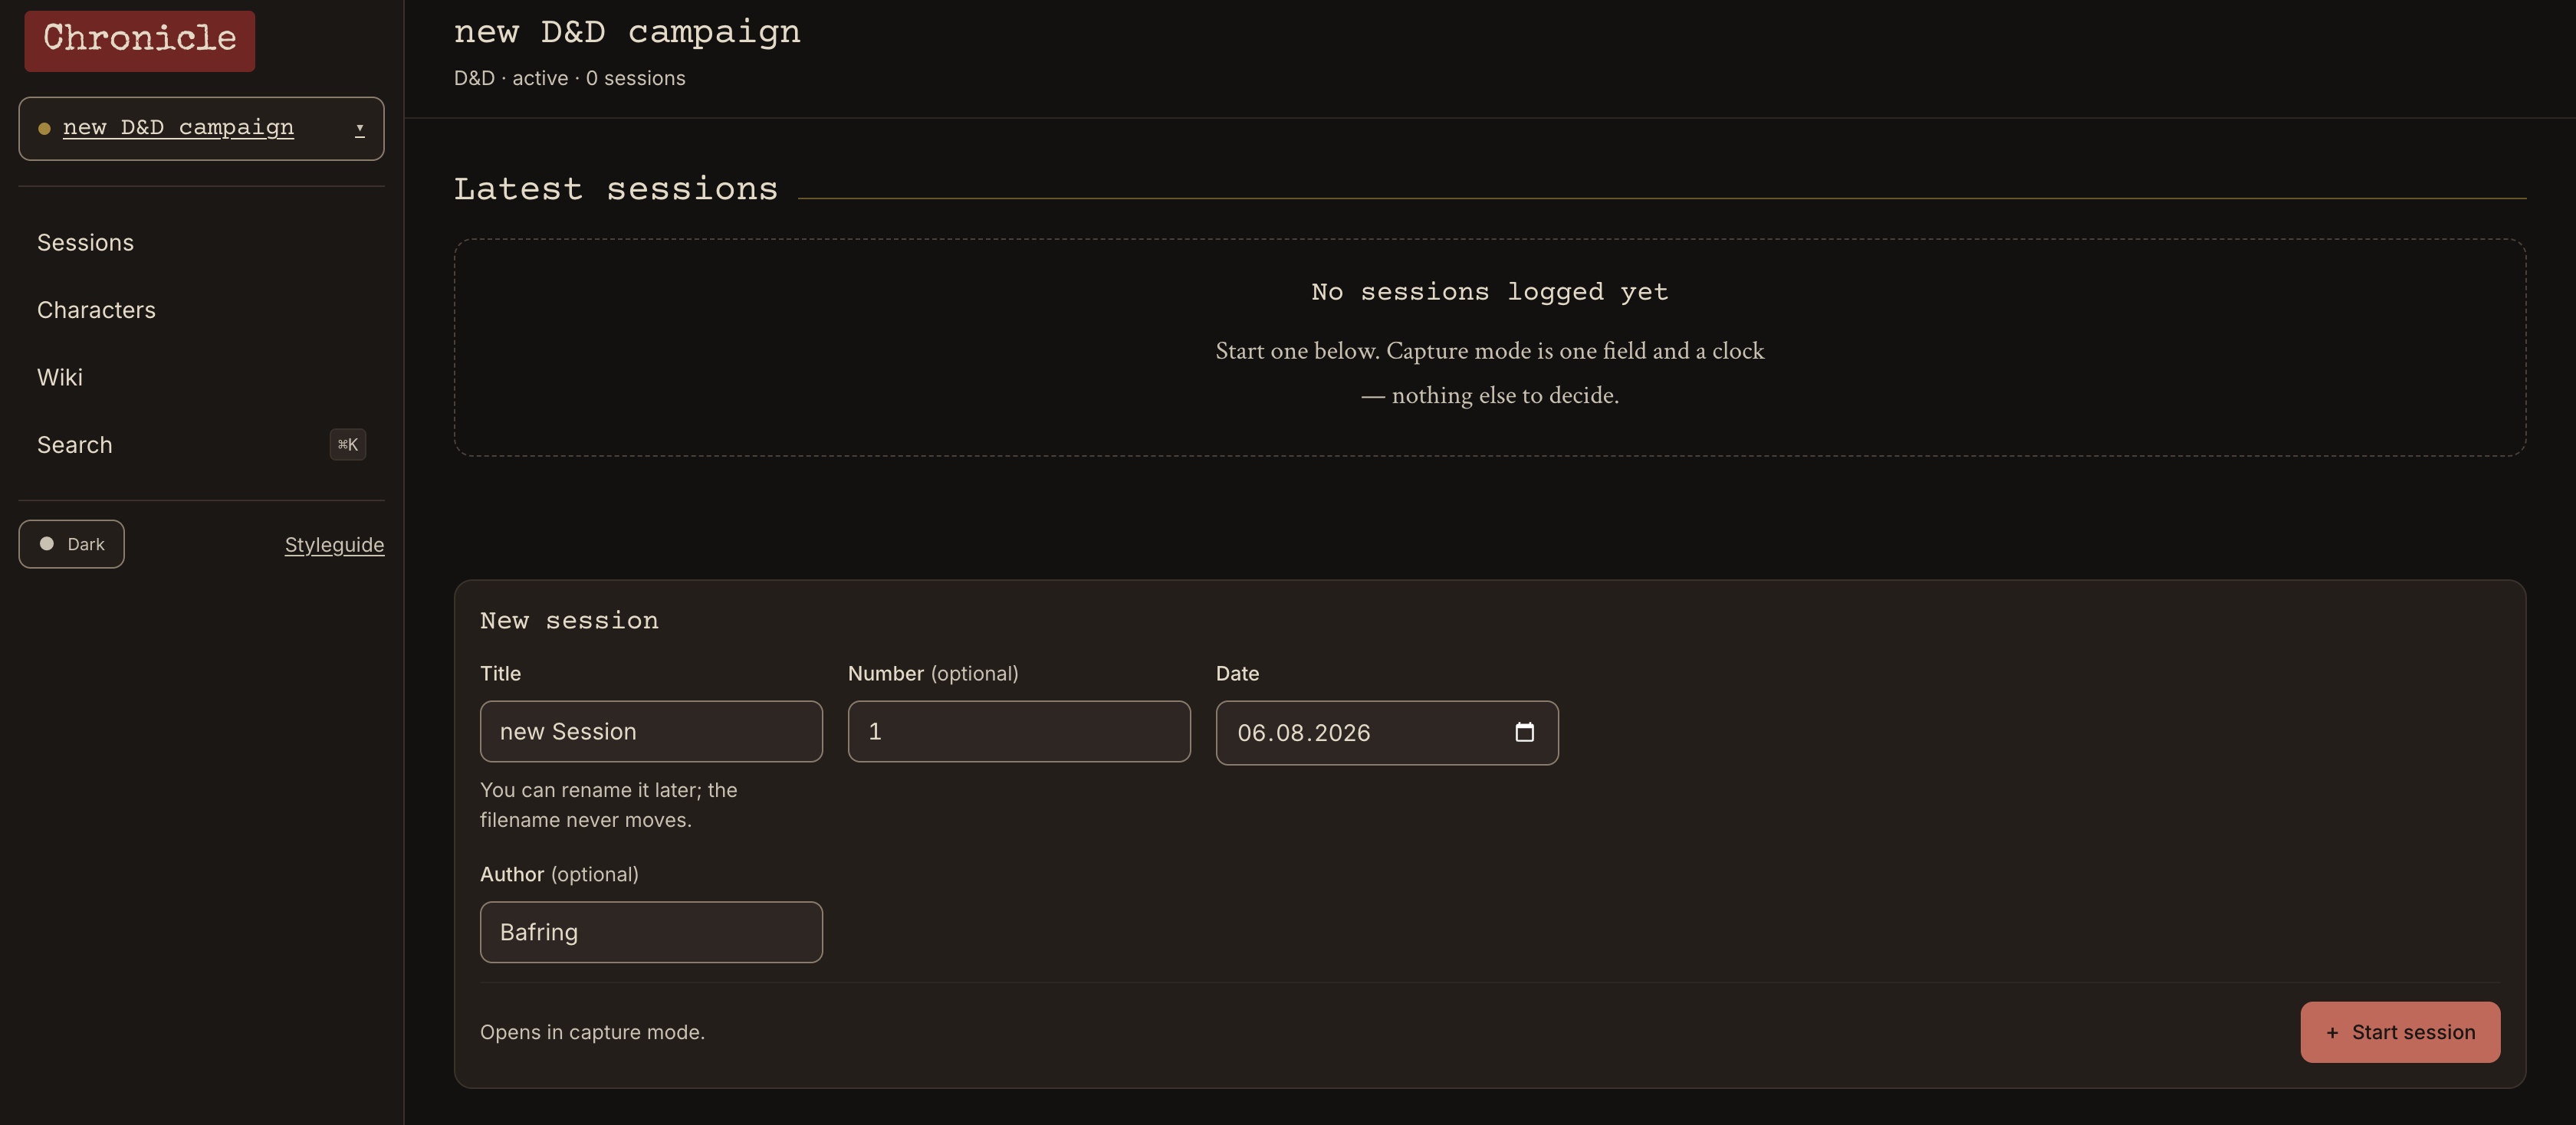2576x1125 pixels.
Task: Click the new D&D campaign page heading
Action: click(627, 32)
